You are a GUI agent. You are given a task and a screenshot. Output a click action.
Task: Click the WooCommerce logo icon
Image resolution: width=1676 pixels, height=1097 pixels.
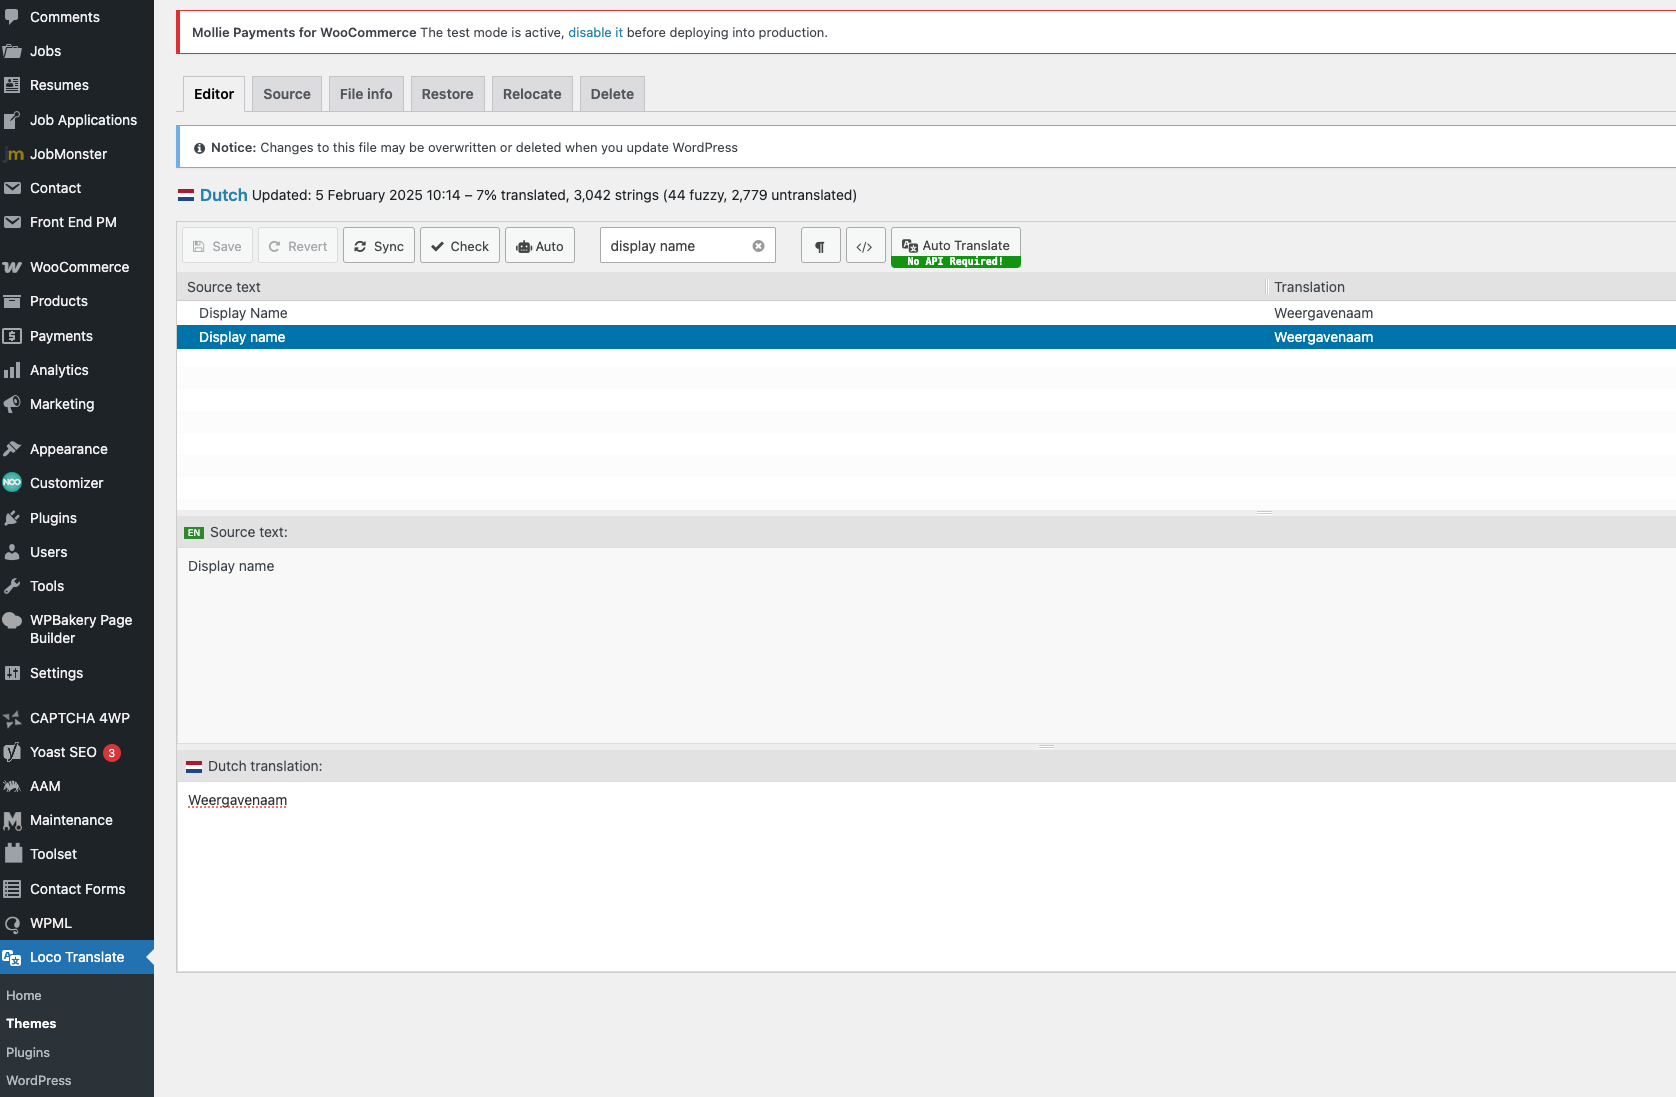(x=12, y=267)
